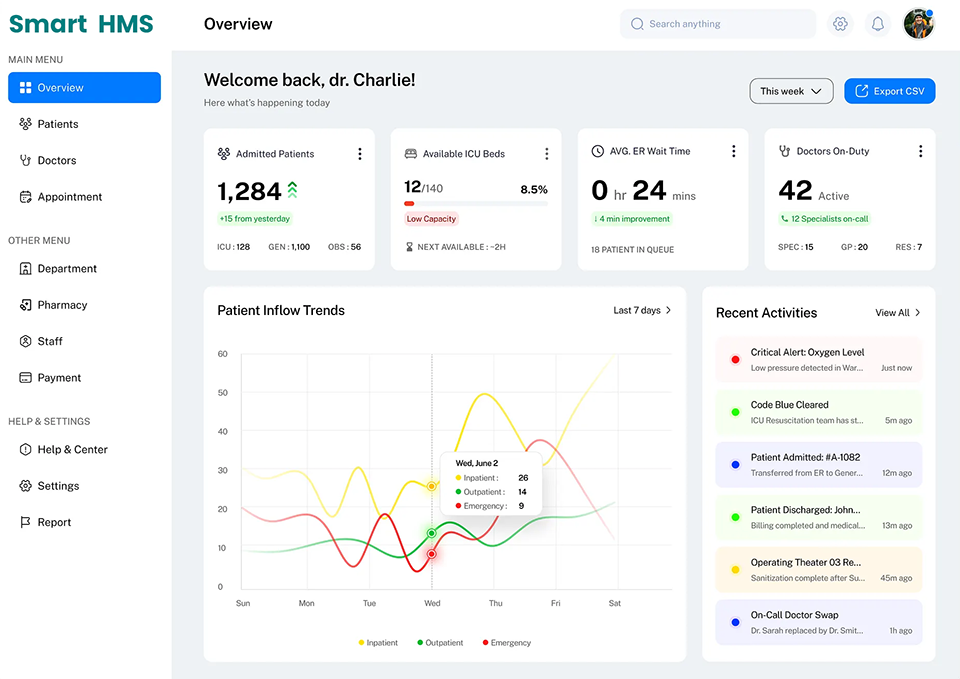Image resolution: width=960 pixels, height=679 pixels.
Task: Click the ICU bed icon
Action: [411, 154]
